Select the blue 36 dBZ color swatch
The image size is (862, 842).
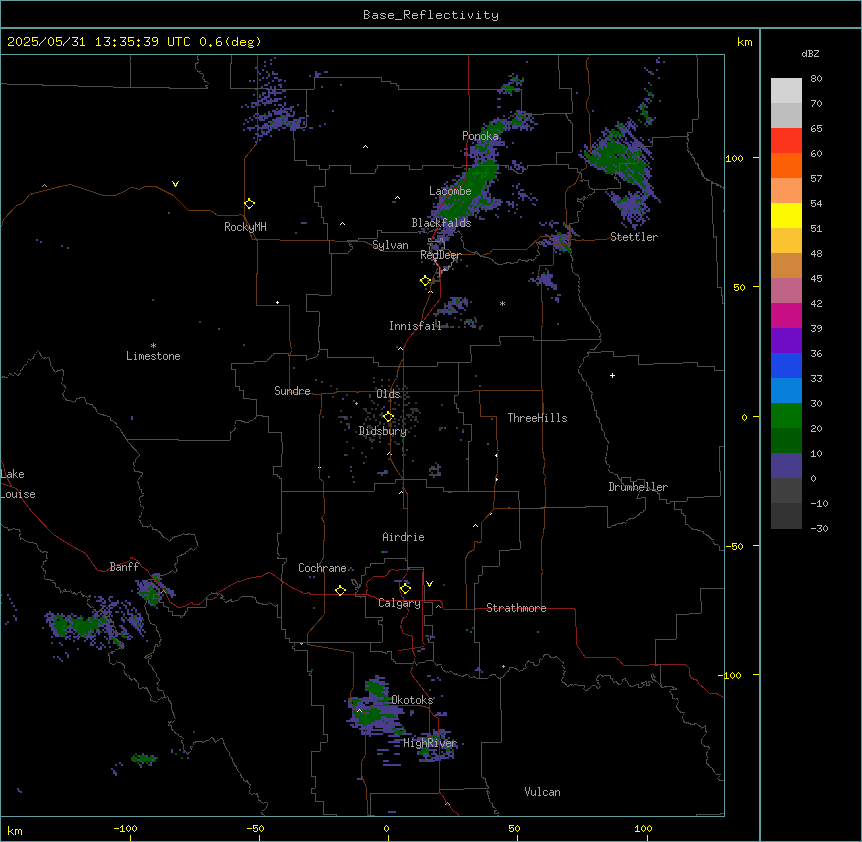786,365
